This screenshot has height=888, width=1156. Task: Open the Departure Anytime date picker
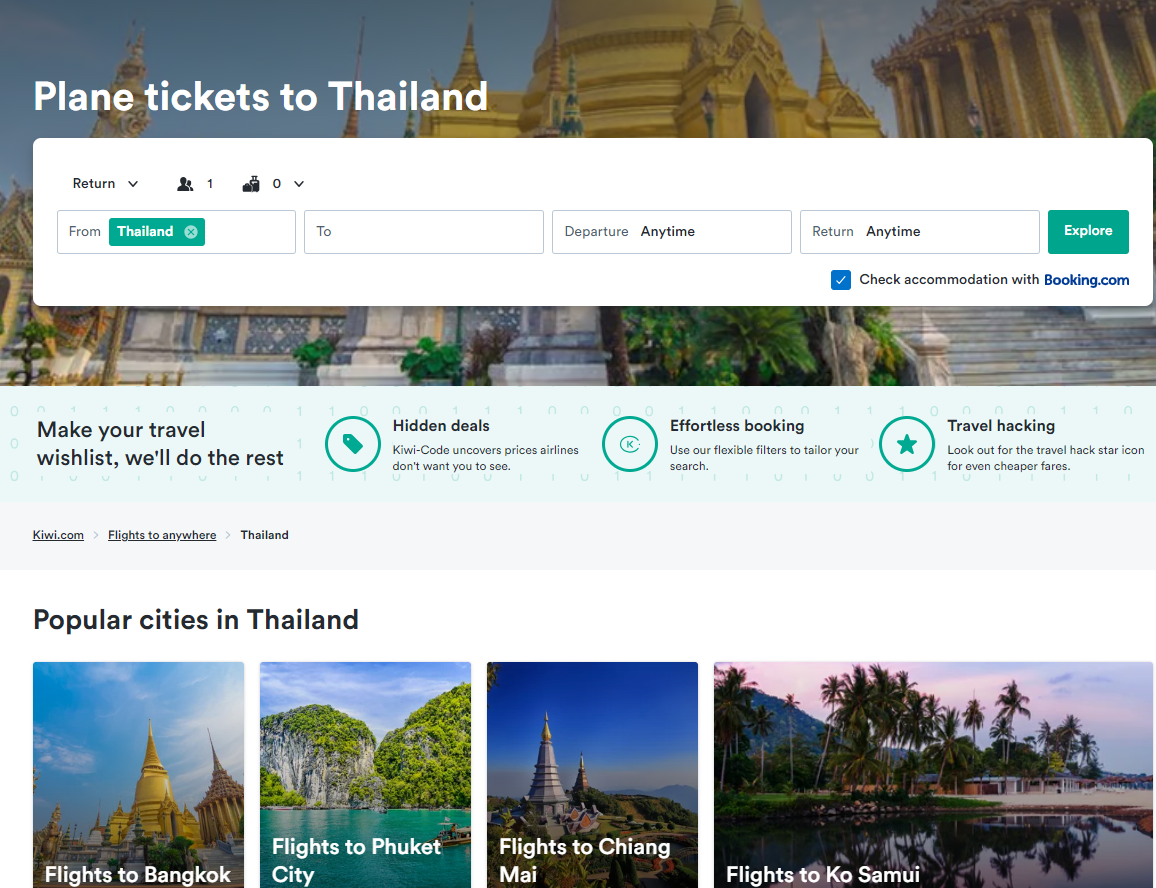pyautogui.click(x=671, y=232)
